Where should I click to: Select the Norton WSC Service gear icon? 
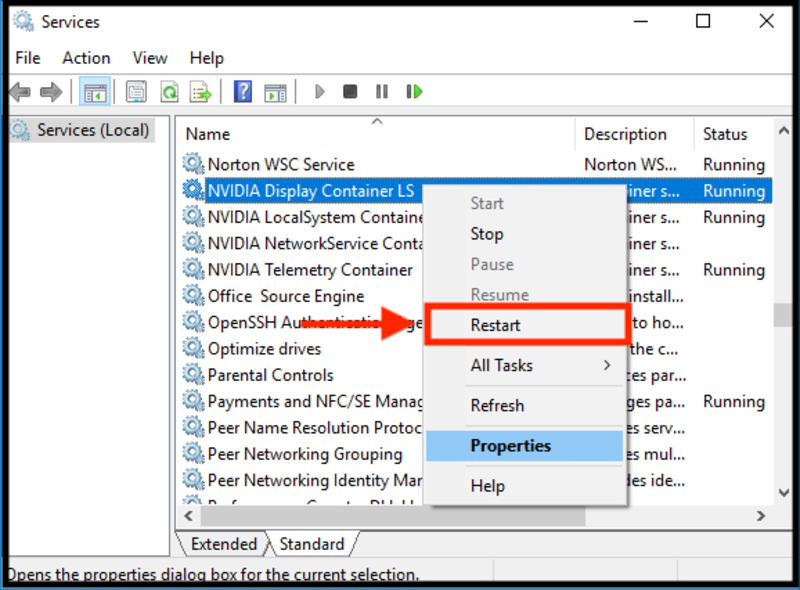coord(193,164)
